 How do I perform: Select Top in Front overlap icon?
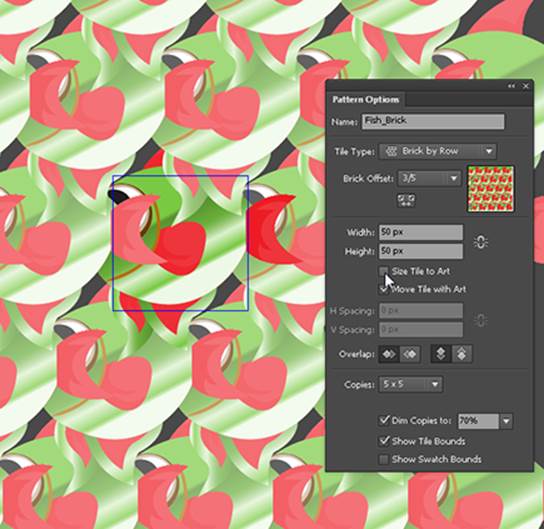[441, 354]
